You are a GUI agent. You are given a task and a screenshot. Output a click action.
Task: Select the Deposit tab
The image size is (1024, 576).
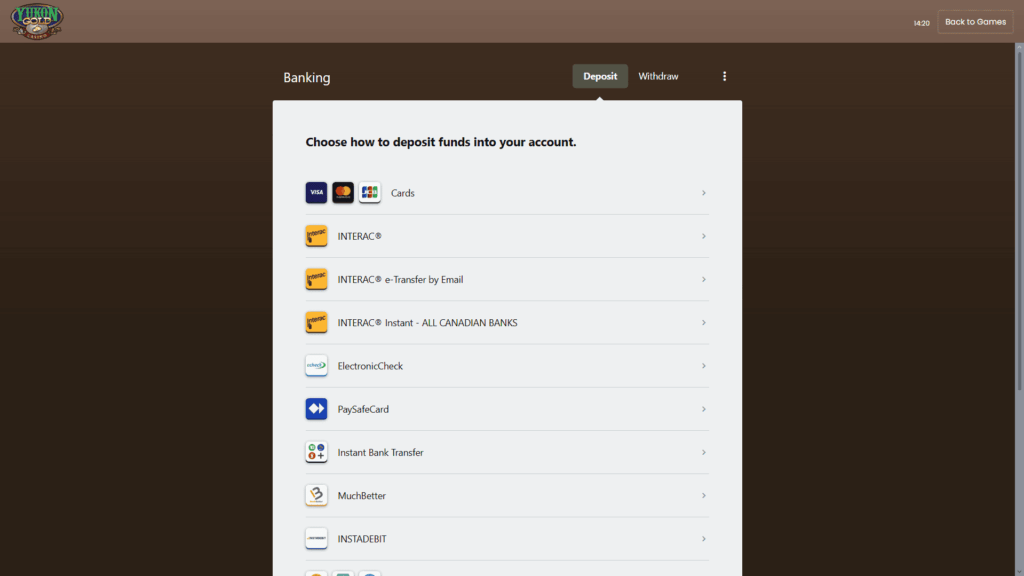(600, 75)
